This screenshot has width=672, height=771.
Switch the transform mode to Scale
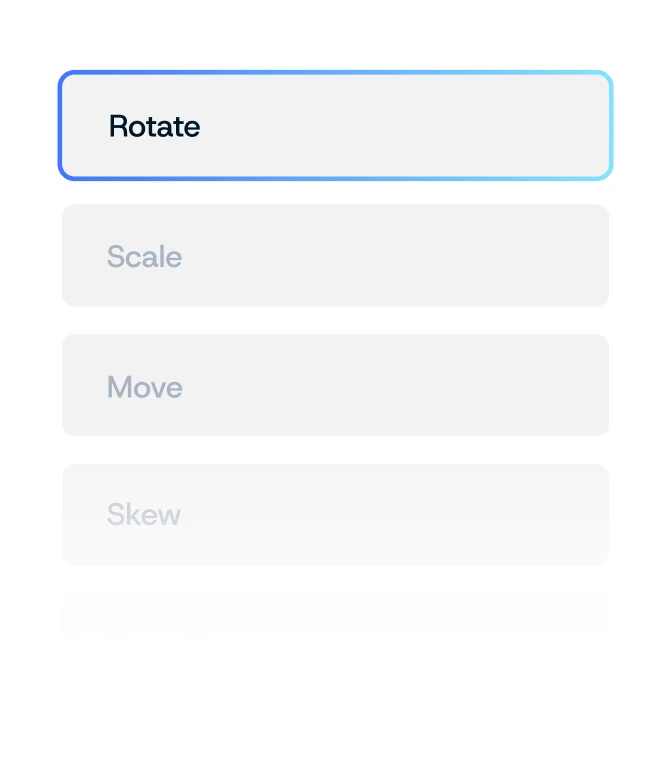[x=335, y=256]
